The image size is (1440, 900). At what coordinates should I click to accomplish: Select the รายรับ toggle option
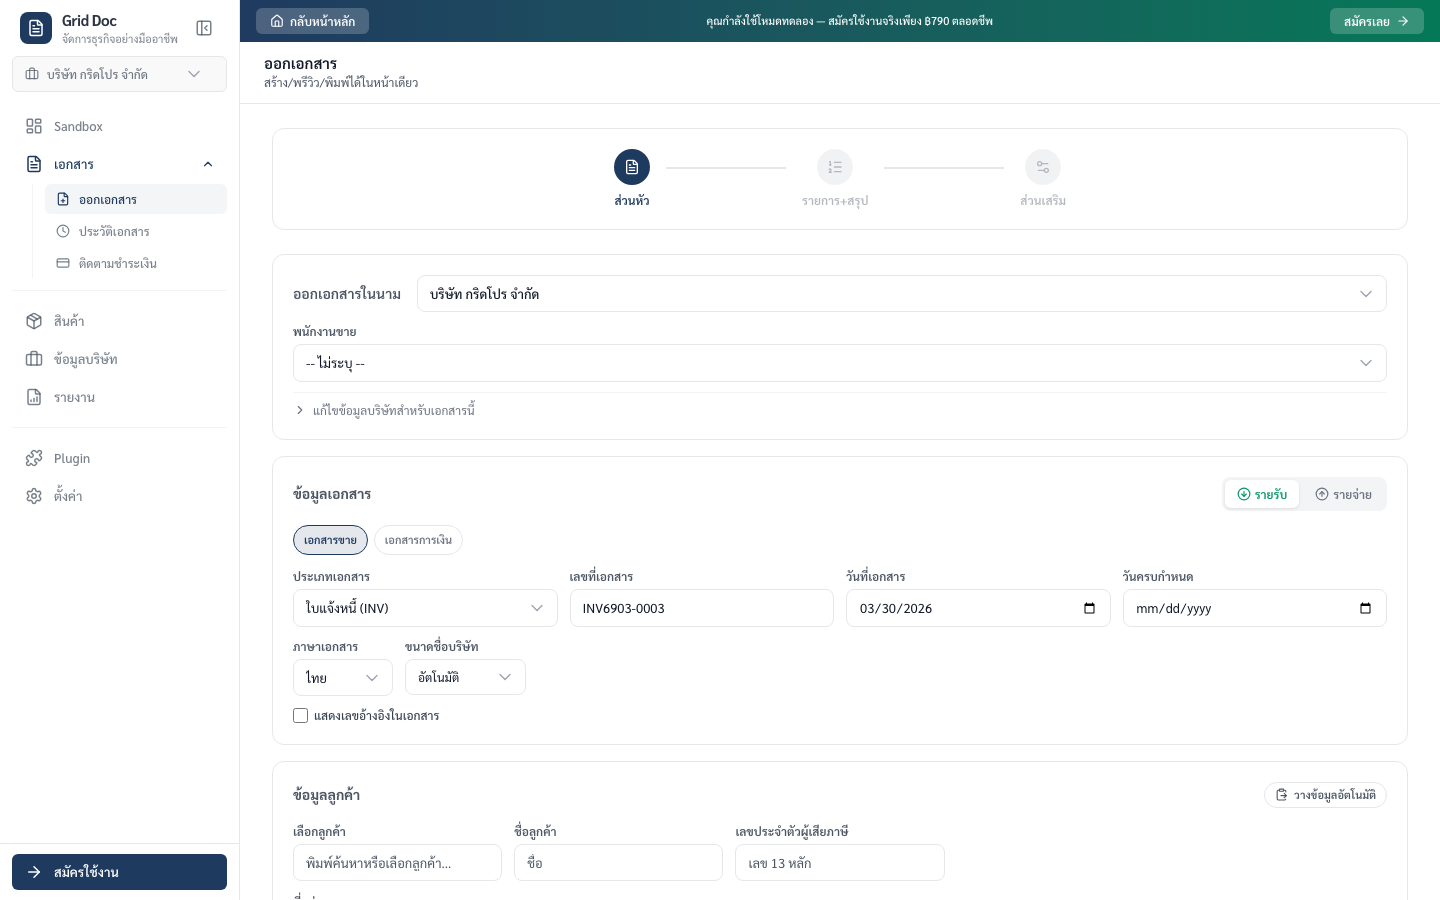click(x=1262, y=494)
